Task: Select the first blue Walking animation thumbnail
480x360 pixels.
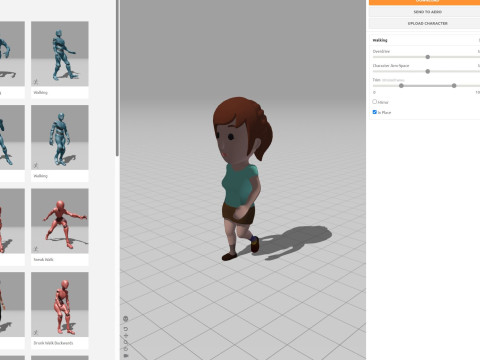Action: 60,54
